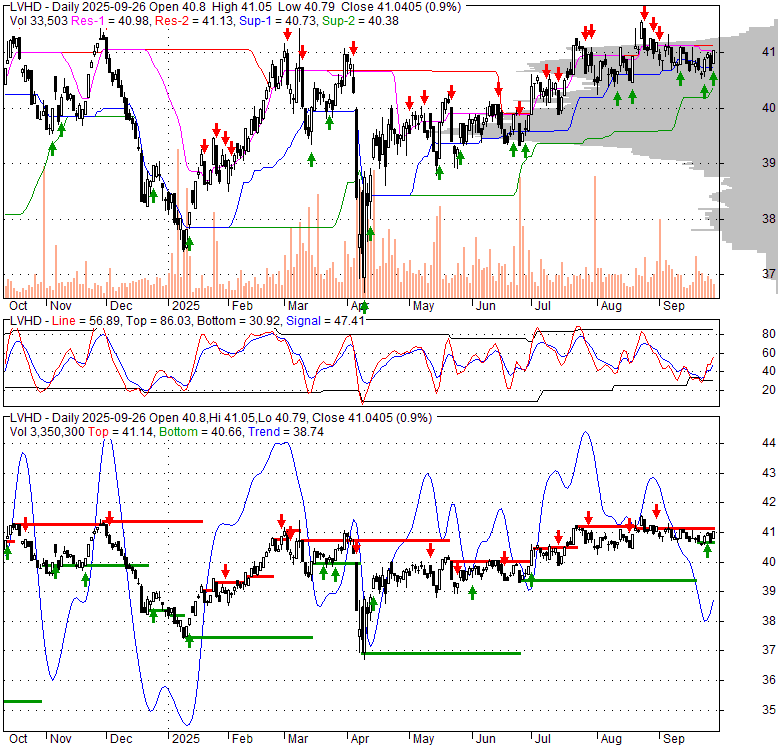The image size is (780, 745).
Task: Click the 'Jun' label under the lower chart
Action: (x=486, y=739)
